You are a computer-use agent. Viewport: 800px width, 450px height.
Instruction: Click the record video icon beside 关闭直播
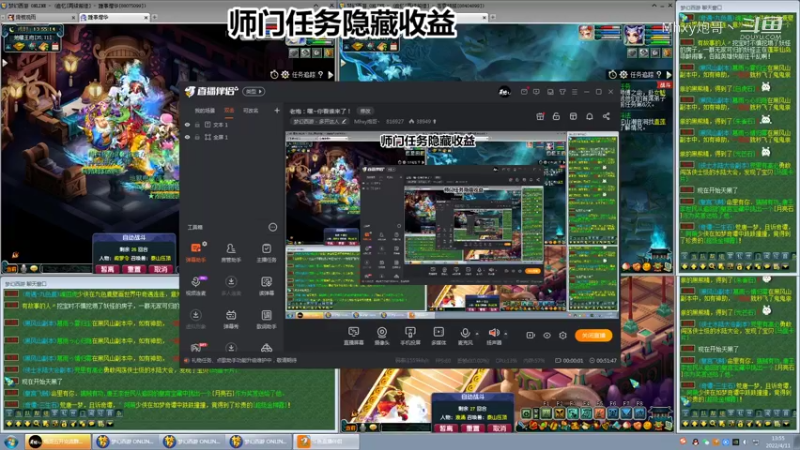point(531,335)
